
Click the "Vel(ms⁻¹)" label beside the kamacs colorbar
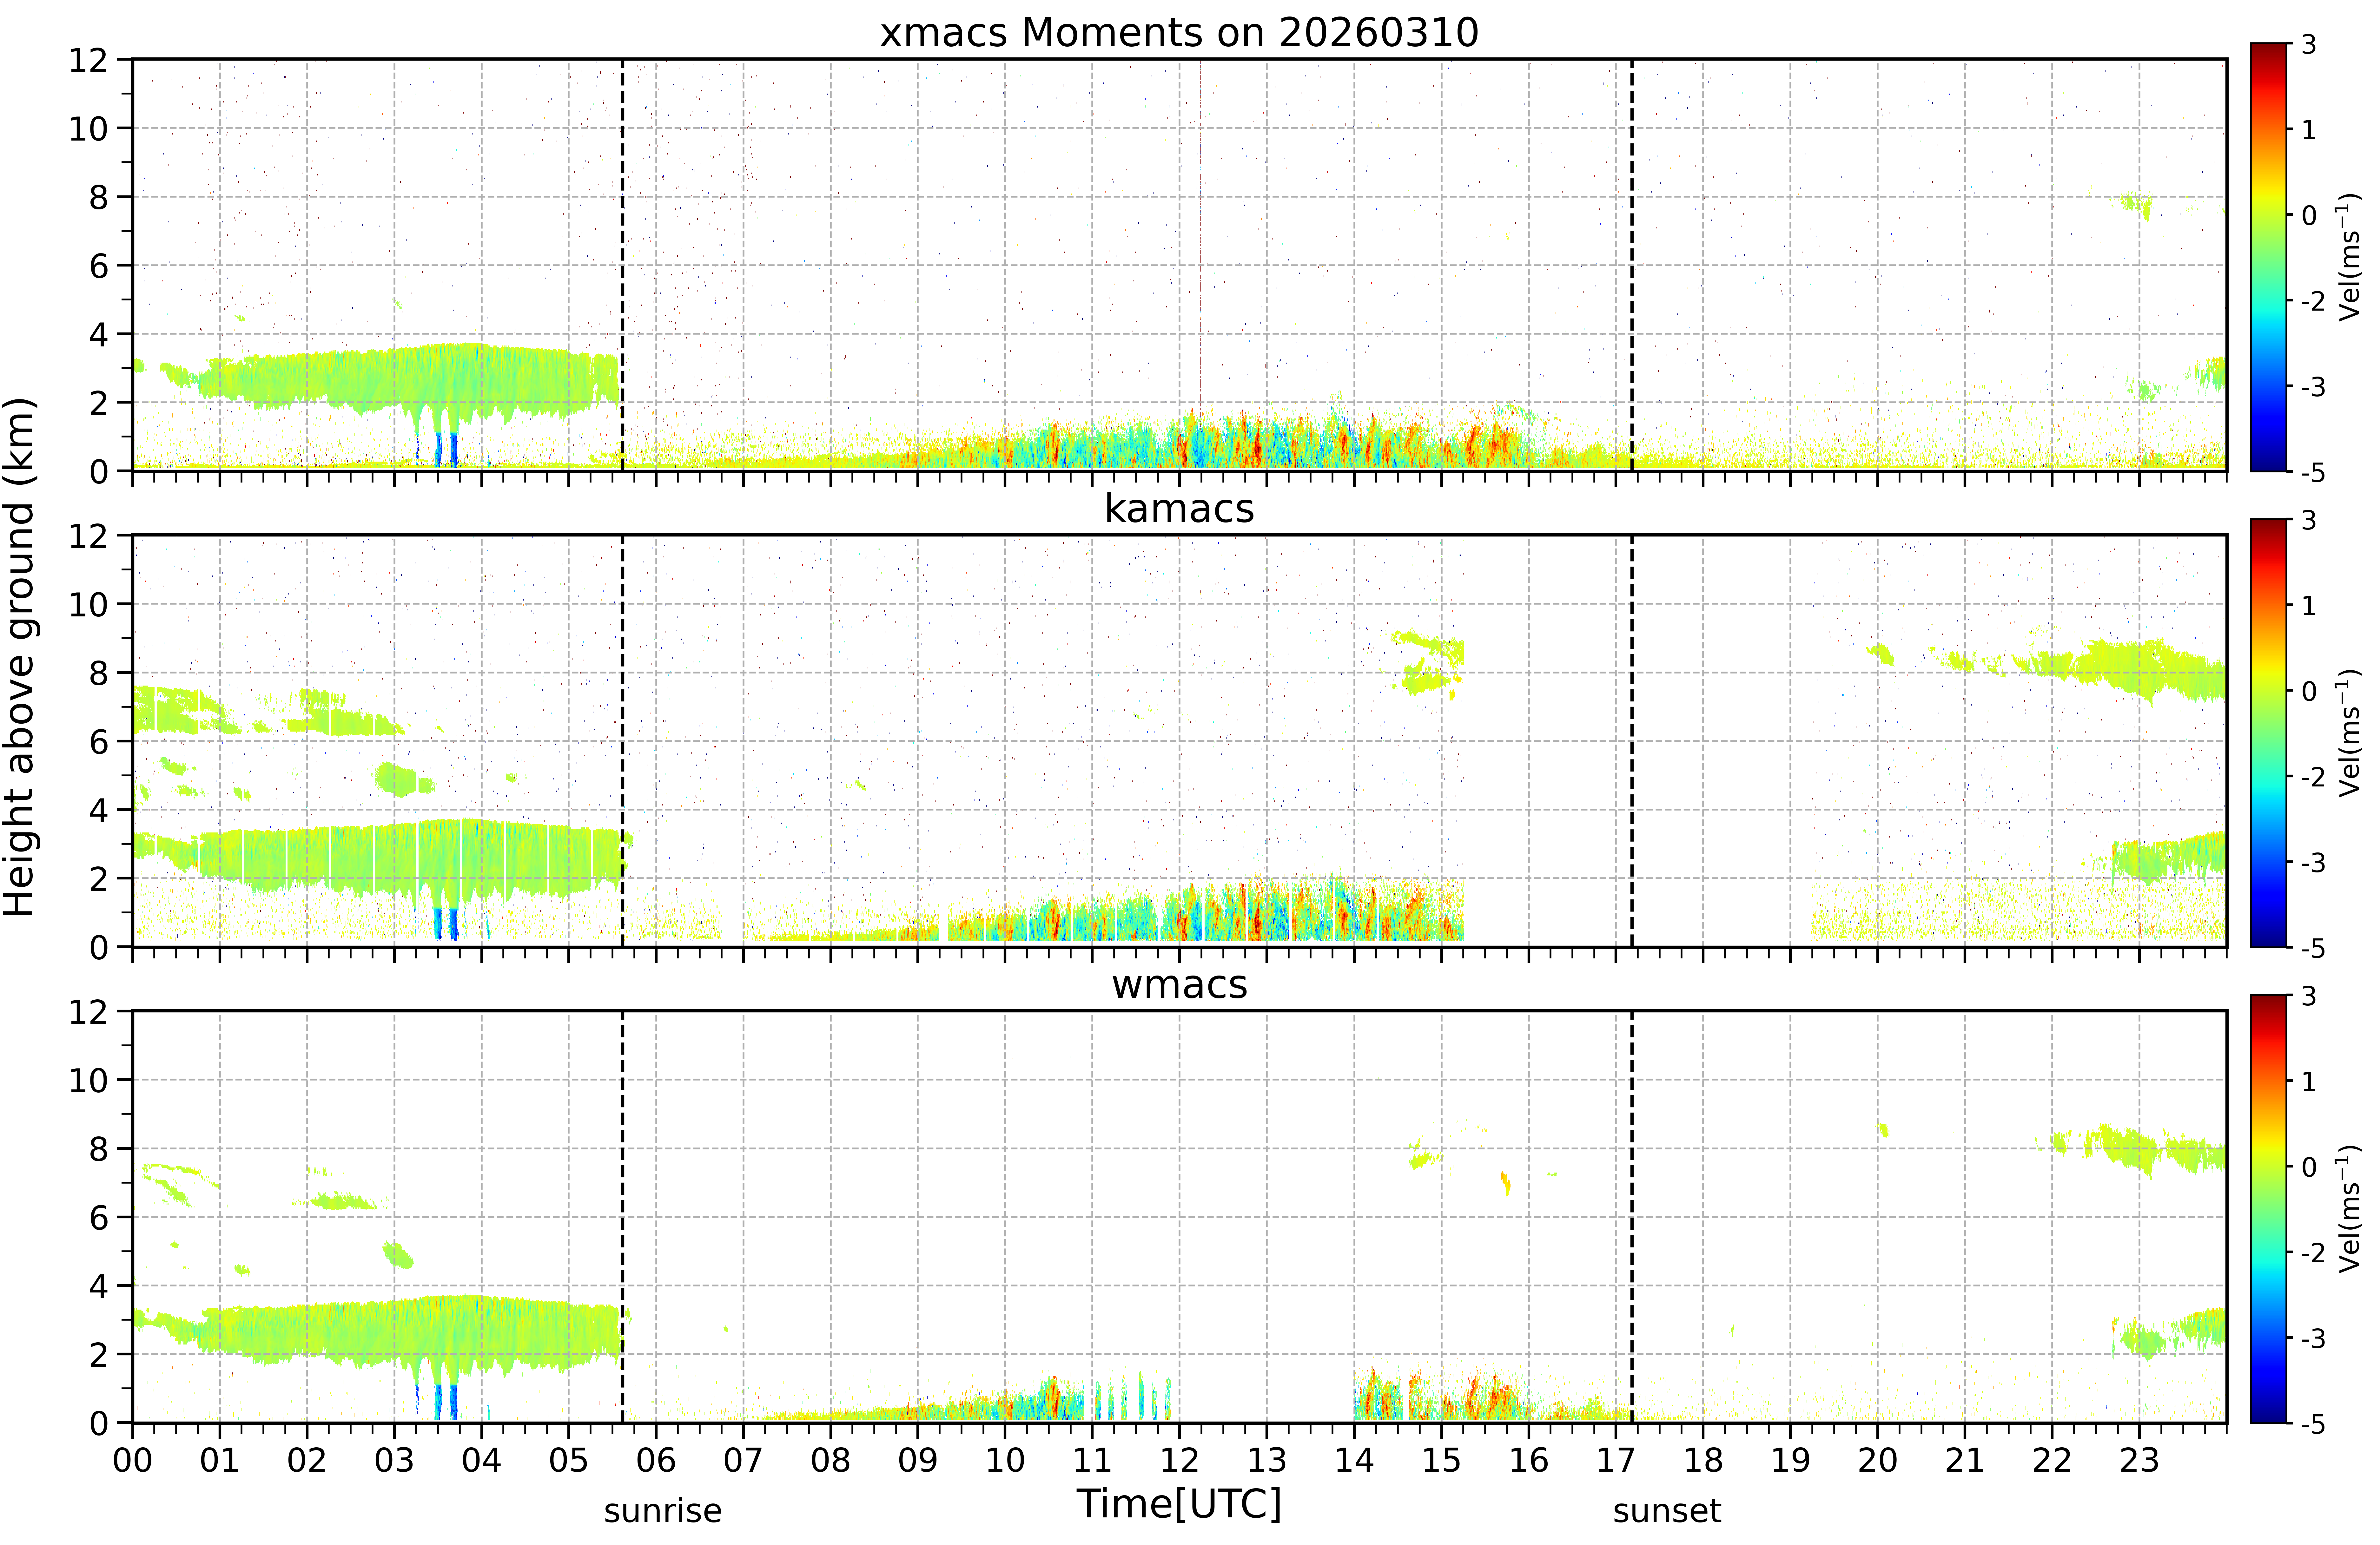coord(2349,733)
